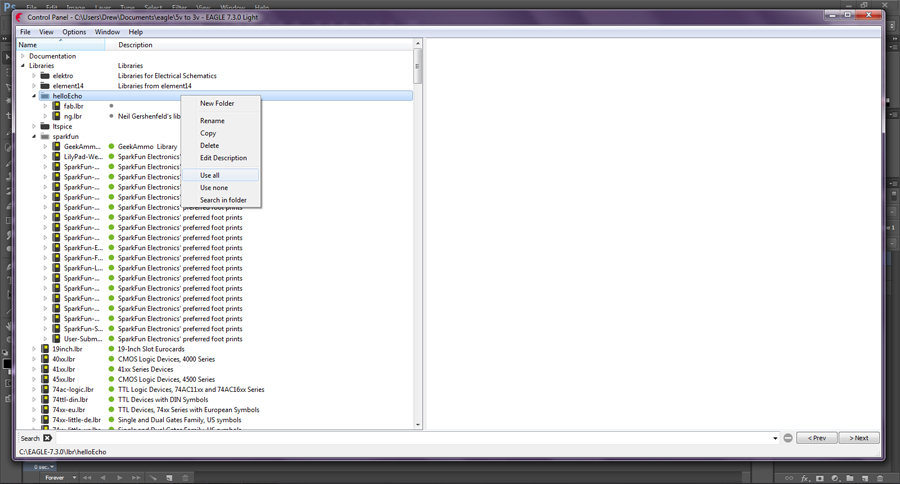Click the round minus icon beside Prev
The image size is (900, 484).
click(x=788, y=438)
